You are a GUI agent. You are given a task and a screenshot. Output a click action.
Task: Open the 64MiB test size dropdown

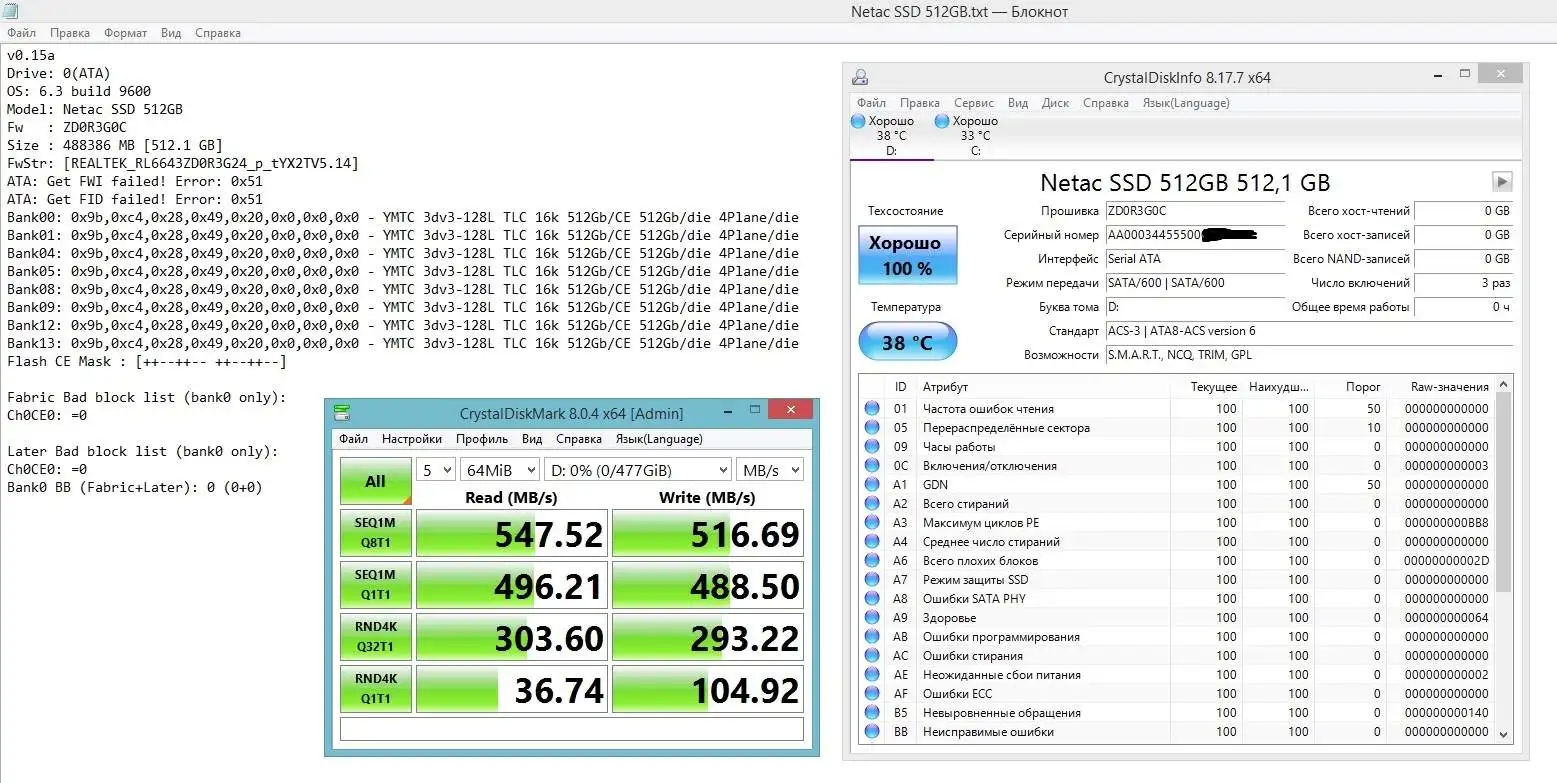pos(499,470)
